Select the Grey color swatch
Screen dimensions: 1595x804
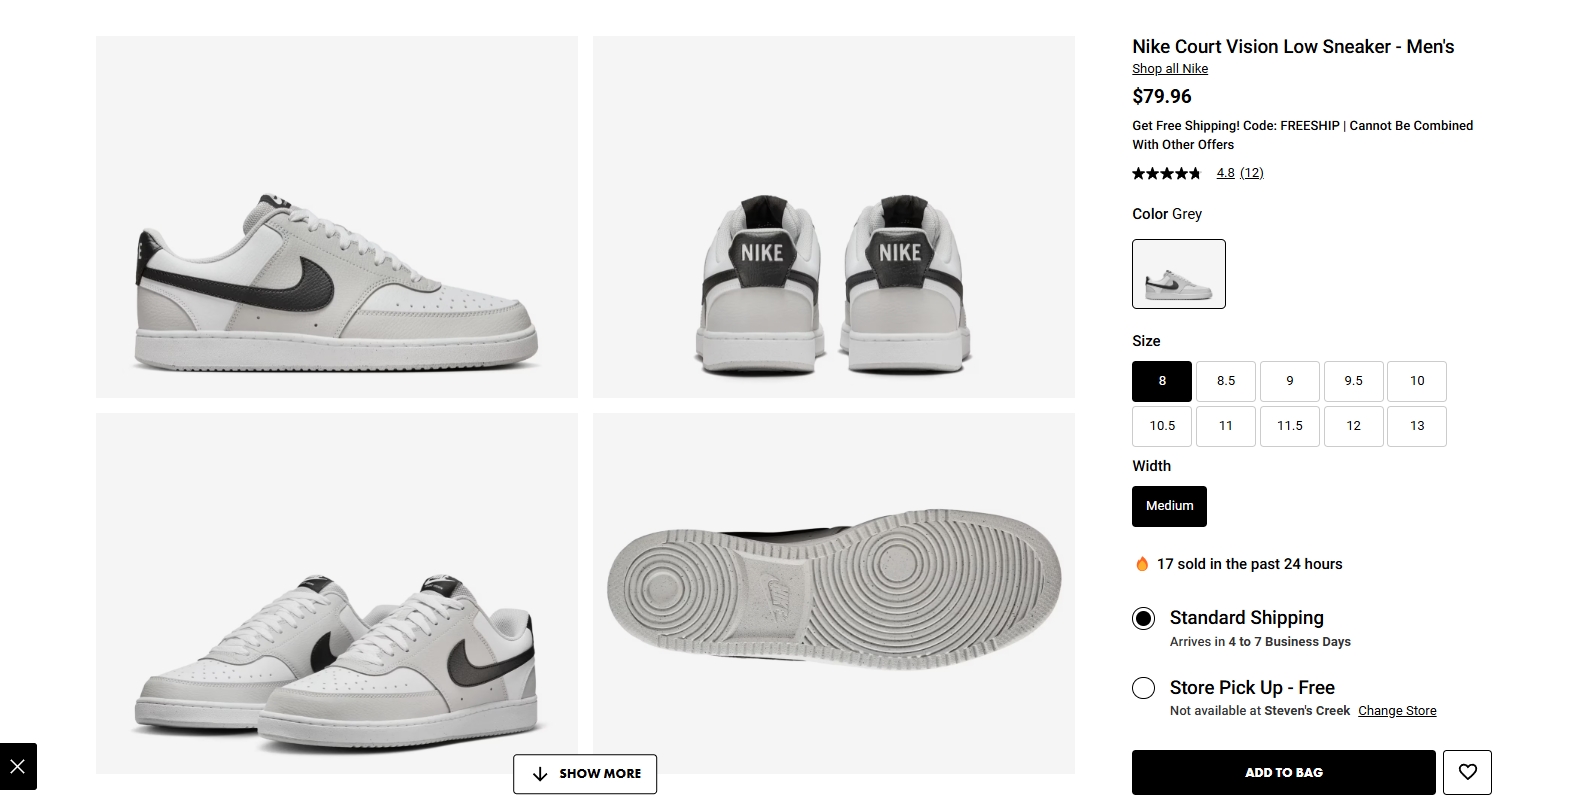point(1178,274)
